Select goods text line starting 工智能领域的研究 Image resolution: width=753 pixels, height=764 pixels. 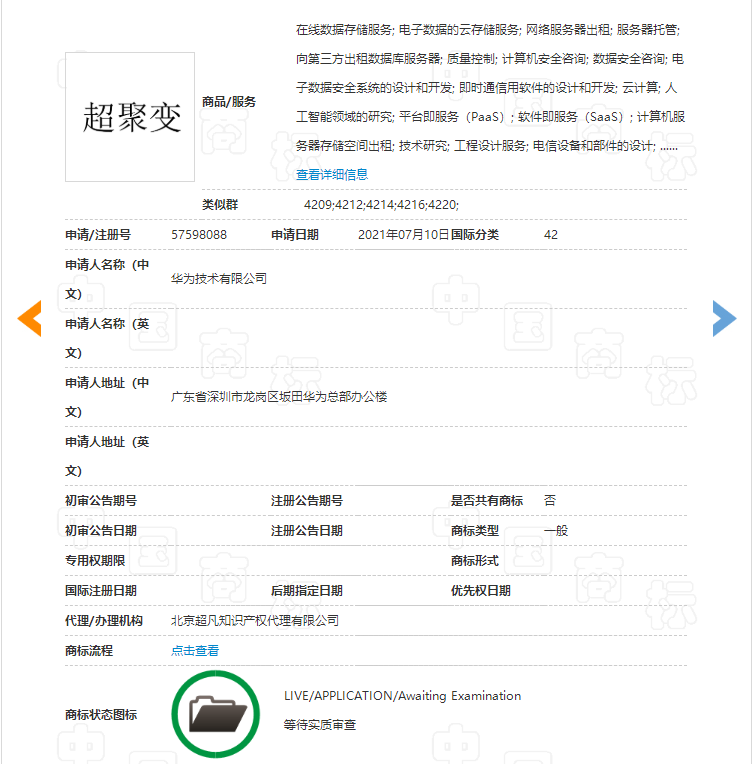tap(490, 117)
